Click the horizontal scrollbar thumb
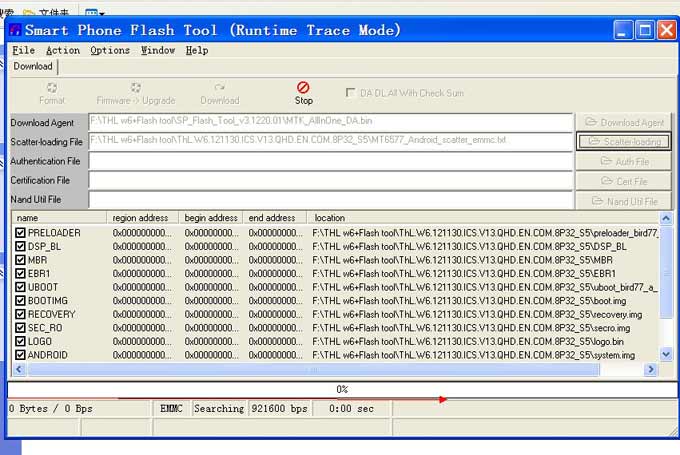 click(x=313, y=370)
